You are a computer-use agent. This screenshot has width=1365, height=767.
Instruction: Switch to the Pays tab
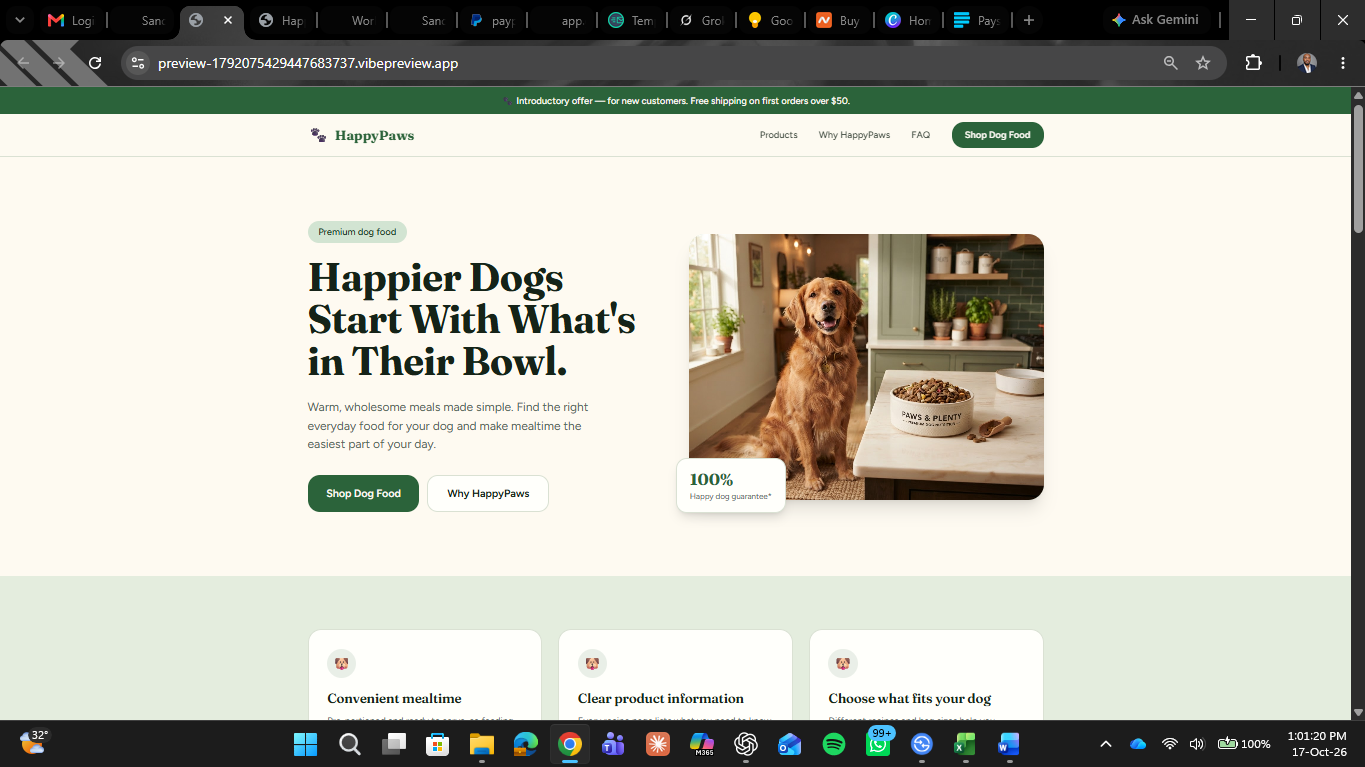pyautogui.click(x=977, y=20)
